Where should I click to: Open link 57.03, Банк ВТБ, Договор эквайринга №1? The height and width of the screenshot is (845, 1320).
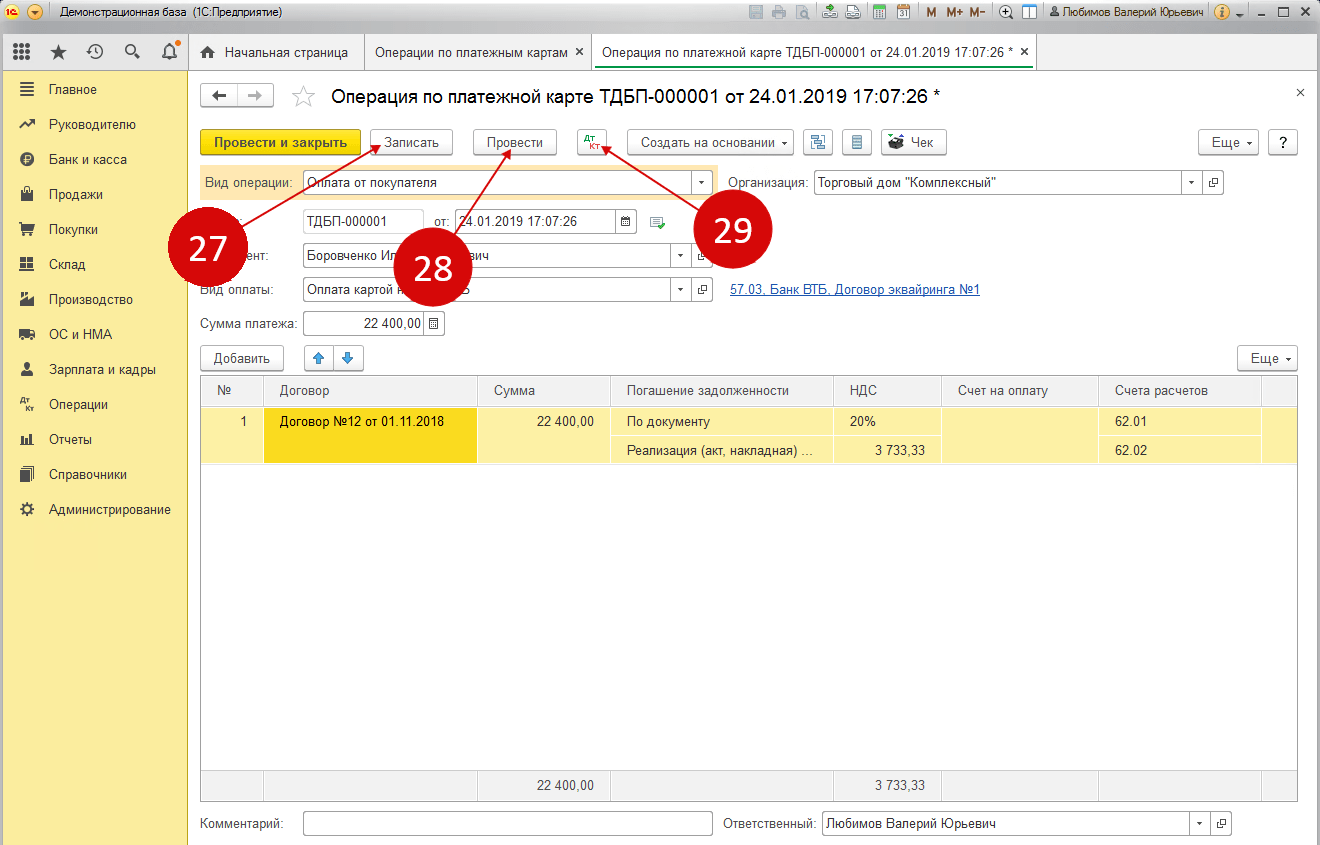(855, 289)
